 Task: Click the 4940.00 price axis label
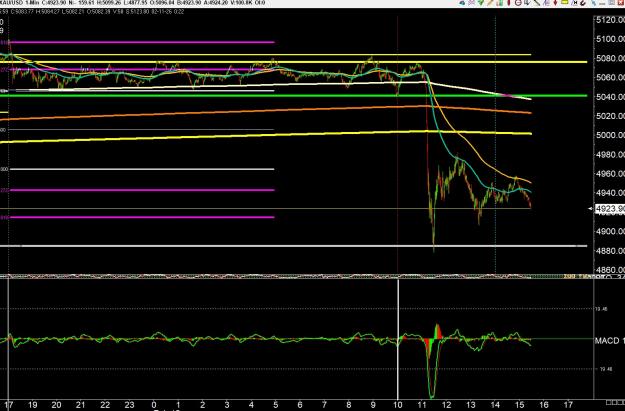(610, 193)
